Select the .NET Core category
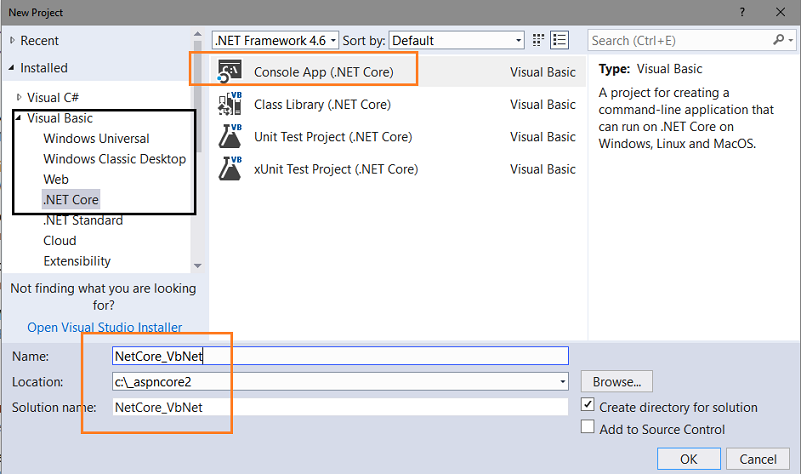The image size is (801, 474). click(x=70, y=200)
